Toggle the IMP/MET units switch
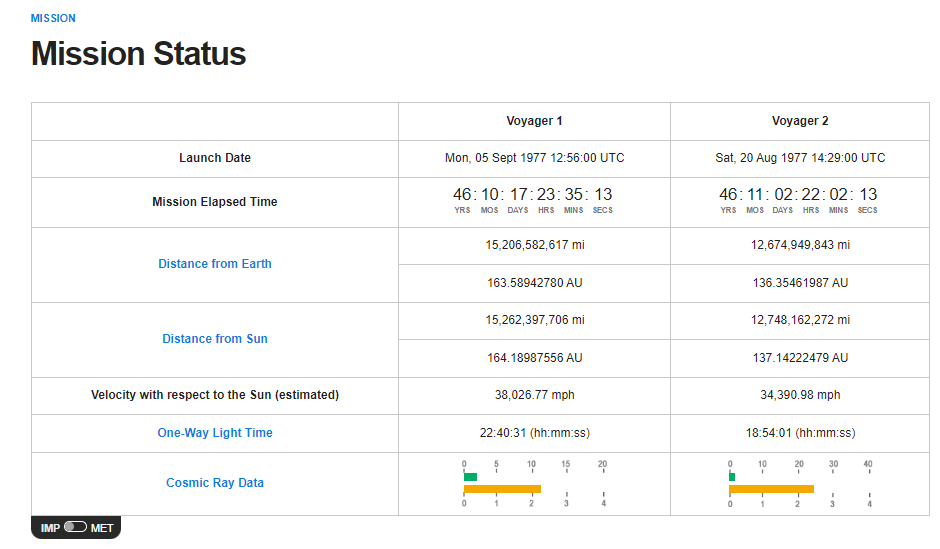The image size is (940, 549). pyautogui.click(x=75, y=527)
